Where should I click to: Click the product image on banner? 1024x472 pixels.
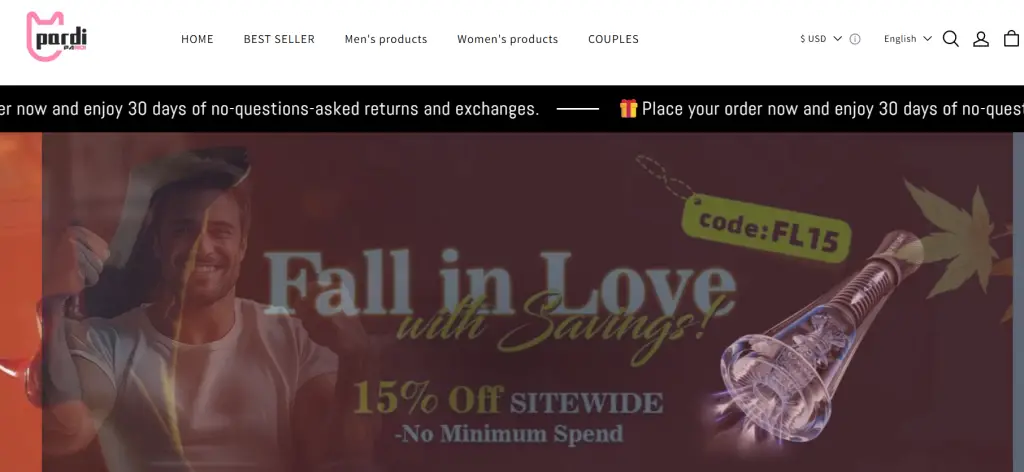tap(823, 339)
